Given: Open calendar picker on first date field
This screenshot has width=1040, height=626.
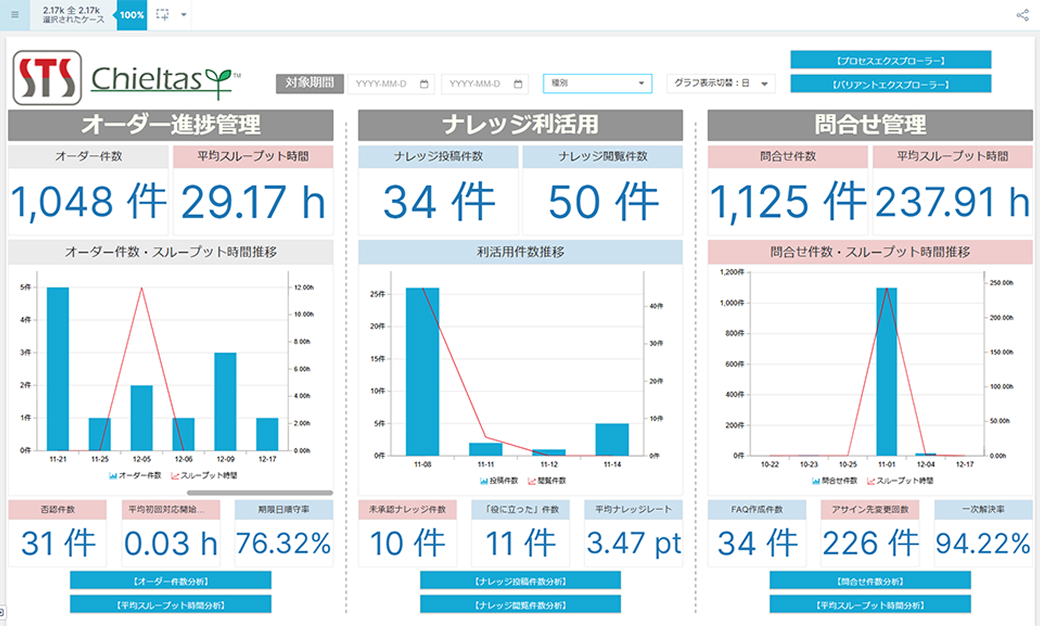Looking at the screenshot, I should [x=424, y=84].
